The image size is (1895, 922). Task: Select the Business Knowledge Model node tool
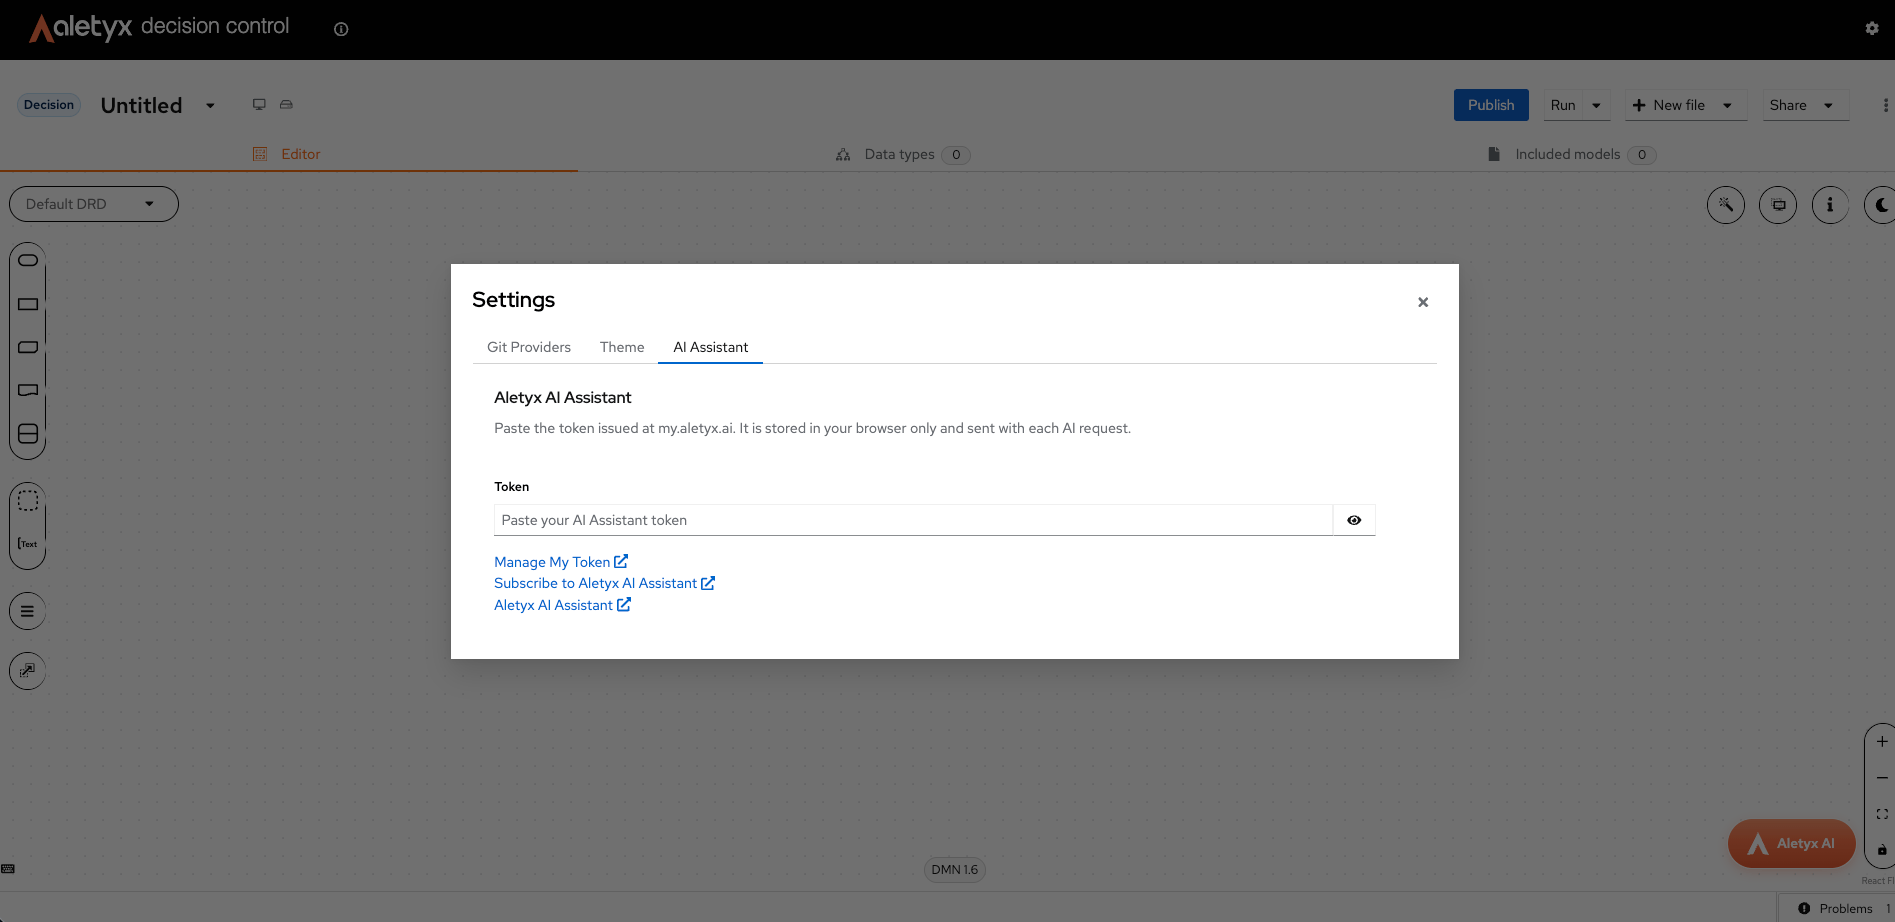pos(28,347)
